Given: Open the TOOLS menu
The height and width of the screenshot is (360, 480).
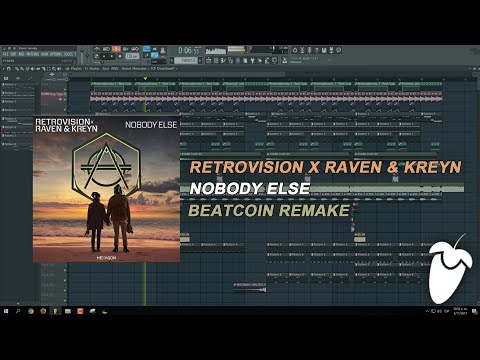Looking at the screenshot, I should 68,54.
